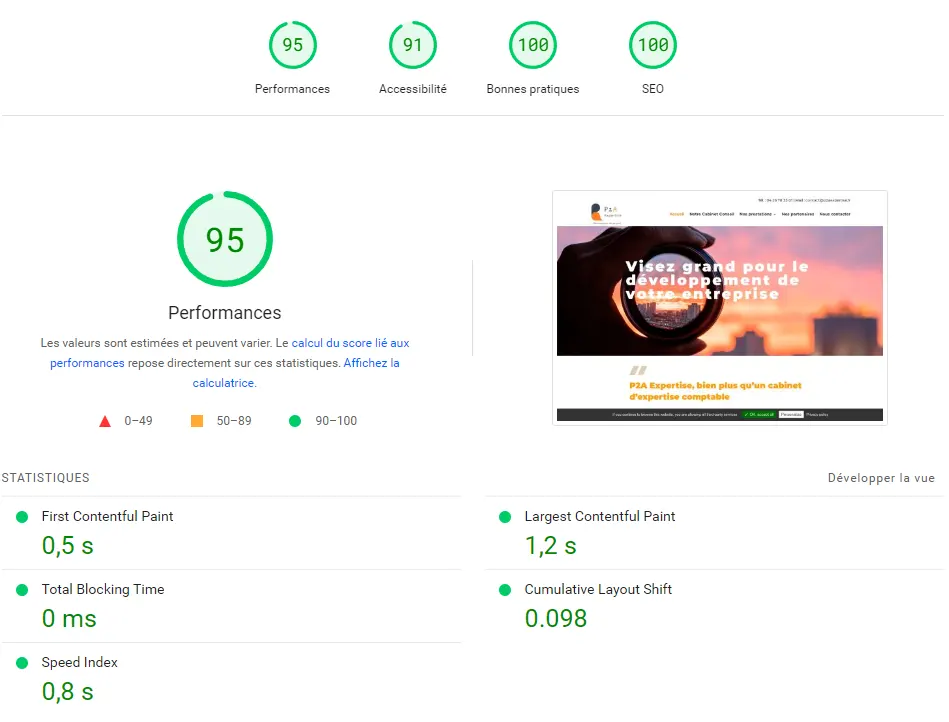The width and height of the screenshot is (949, 722).
Task: Click the OK accept all cookie button
Action: tap(758, 413)
